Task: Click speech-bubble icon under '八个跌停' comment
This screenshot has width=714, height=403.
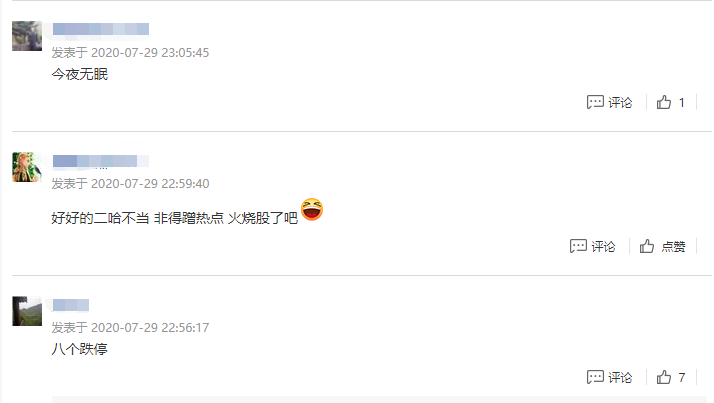Action: coord(595,377)
